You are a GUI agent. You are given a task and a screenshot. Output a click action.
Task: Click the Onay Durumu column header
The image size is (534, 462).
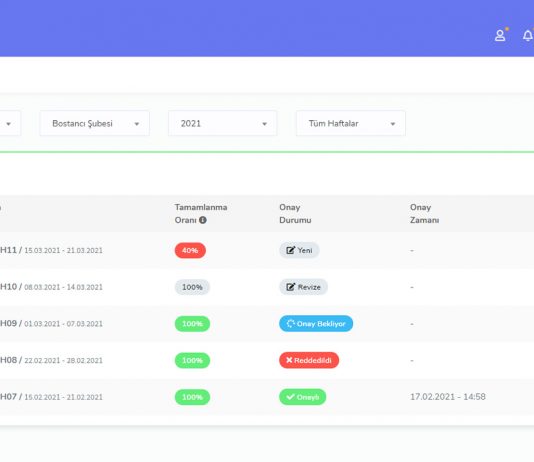point(295,213)
